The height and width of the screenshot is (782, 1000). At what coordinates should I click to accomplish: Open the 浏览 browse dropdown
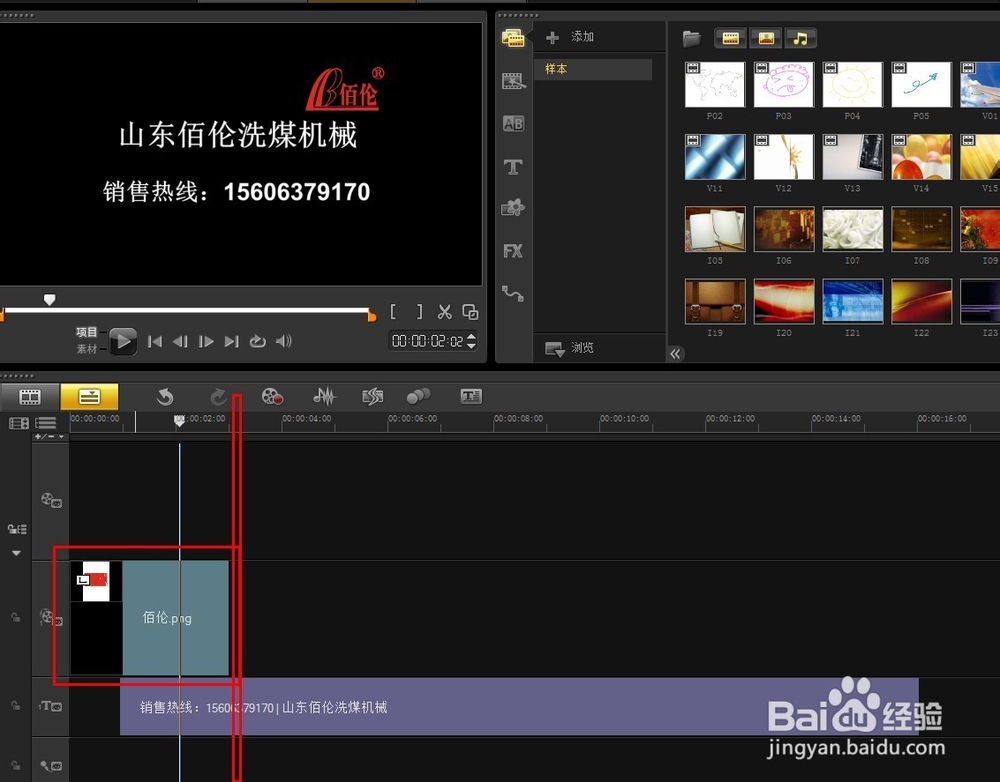(569, 348)
